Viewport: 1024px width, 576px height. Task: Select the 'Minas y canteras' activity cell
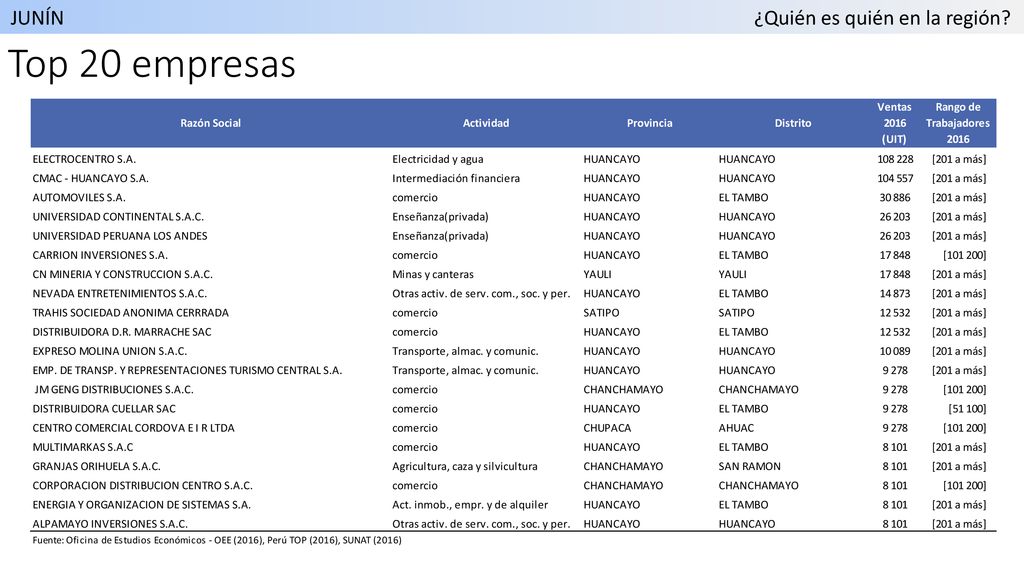433,274
